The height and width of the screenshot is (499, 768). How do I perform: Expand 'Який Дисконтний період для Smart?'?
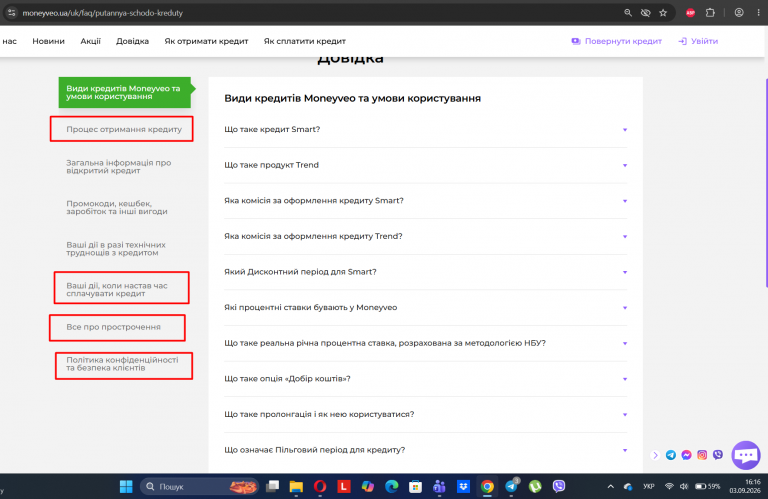coord(425,272)
